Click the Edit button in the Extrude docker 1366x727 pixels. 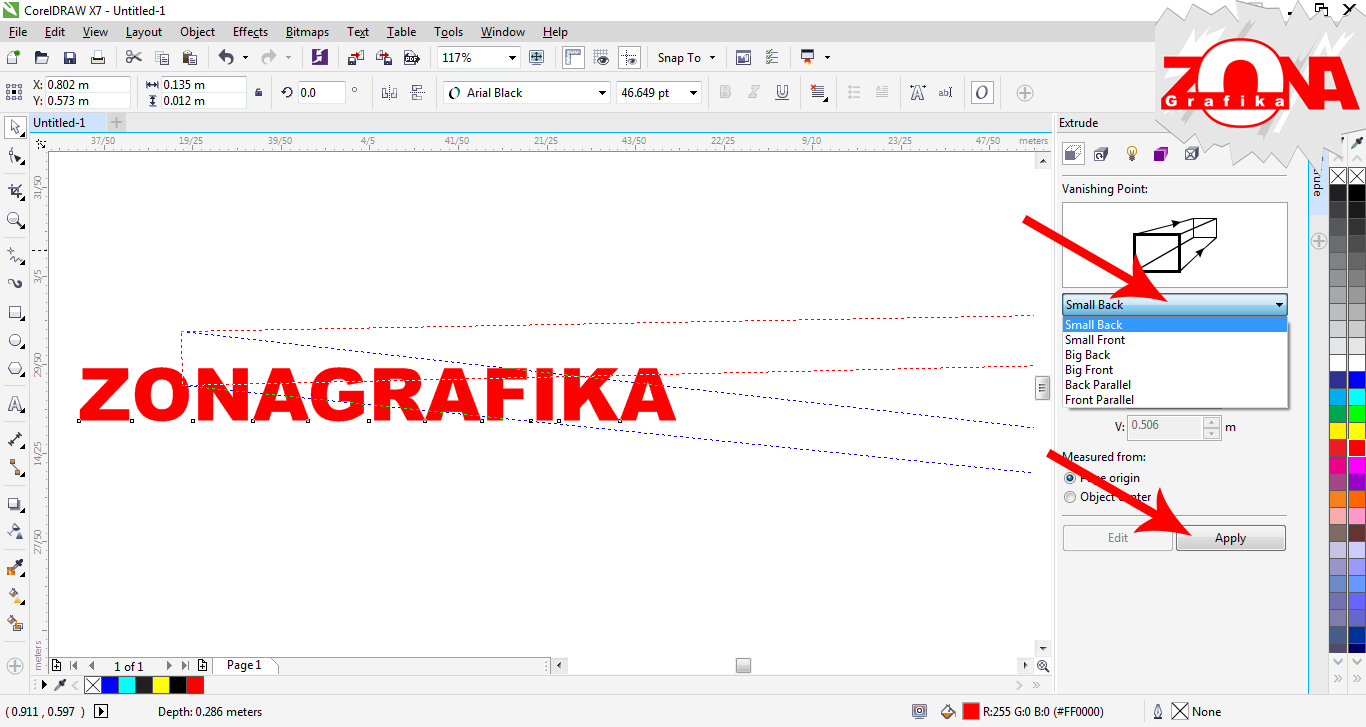[x=1117, y=537]
